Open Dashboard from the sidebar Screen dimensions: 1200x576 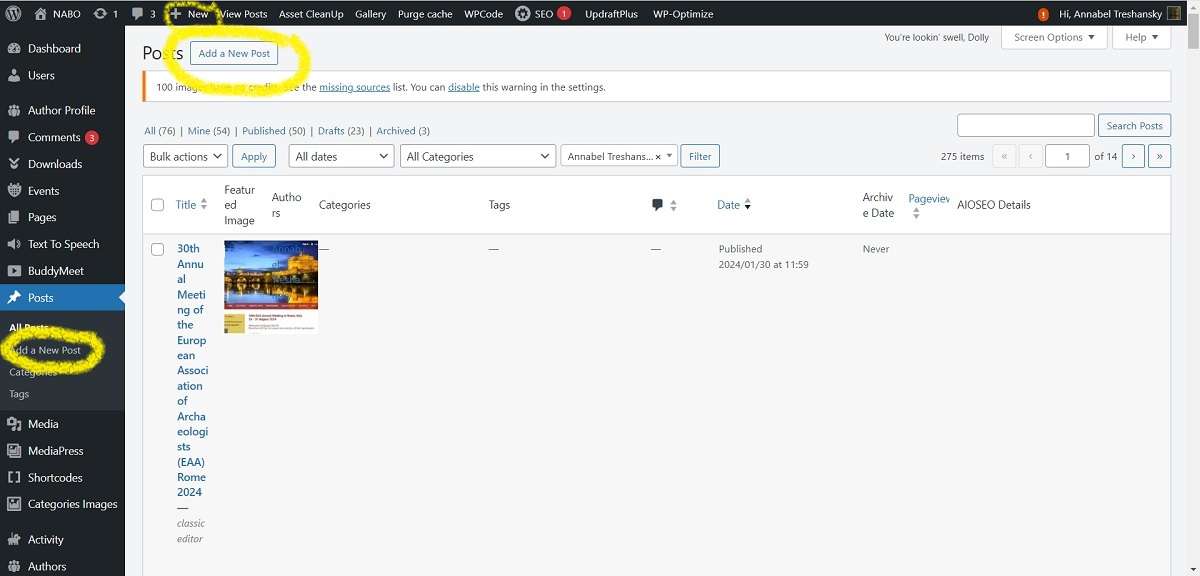(54, 48)
